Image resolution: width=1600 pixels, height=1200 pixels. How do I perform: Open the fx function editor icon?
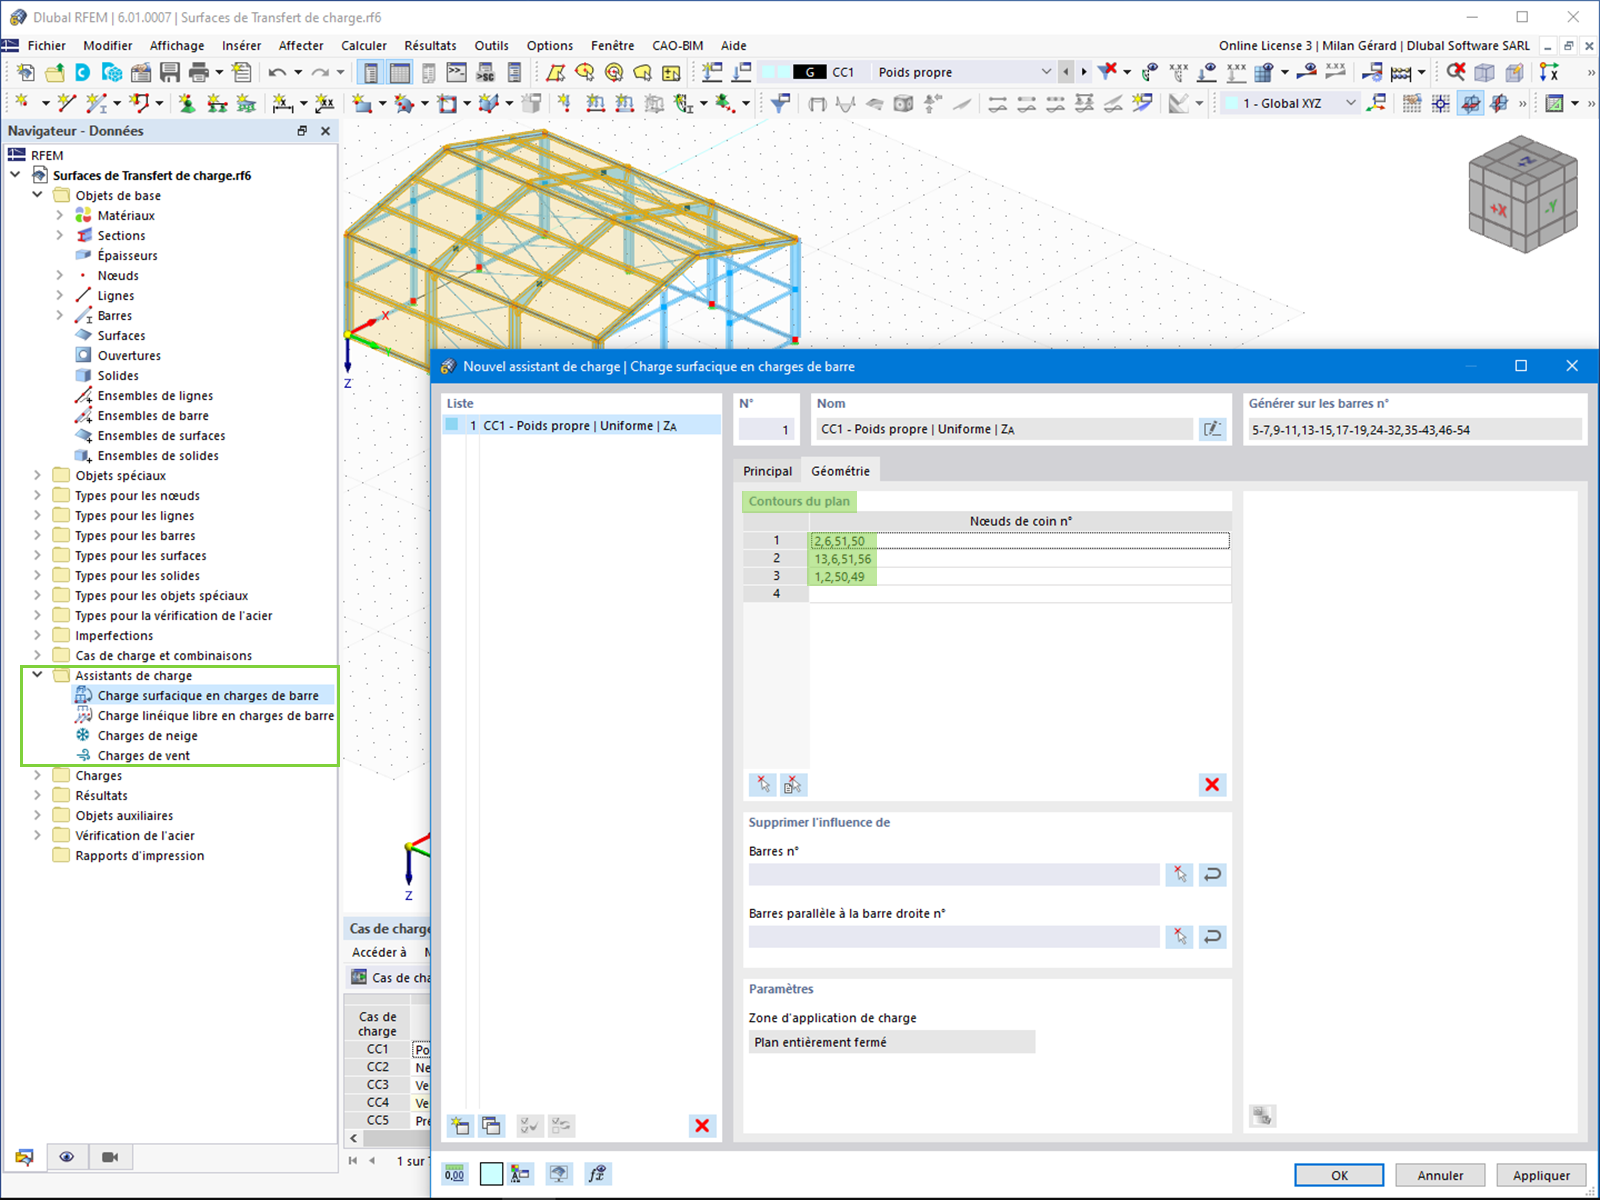coord(598,1174)
